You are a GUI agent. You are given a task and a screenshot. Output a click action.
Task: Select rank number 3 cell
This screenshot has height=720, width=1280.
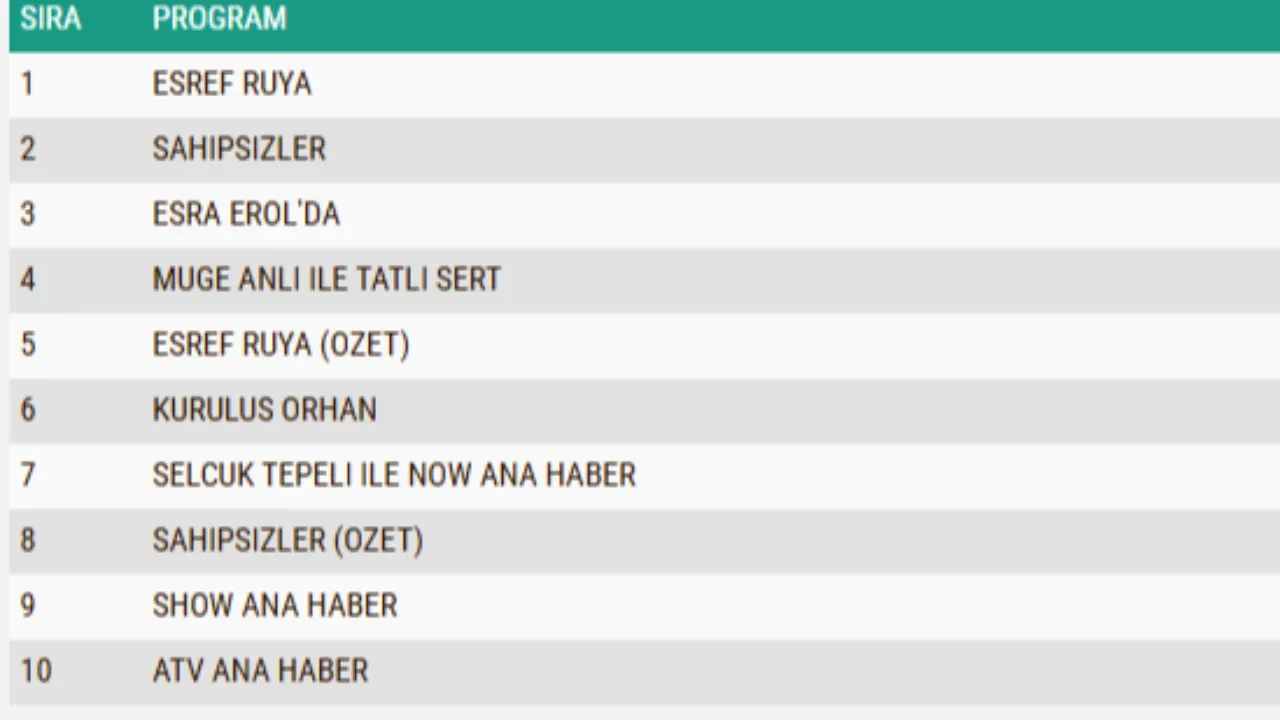coord(27,214)
